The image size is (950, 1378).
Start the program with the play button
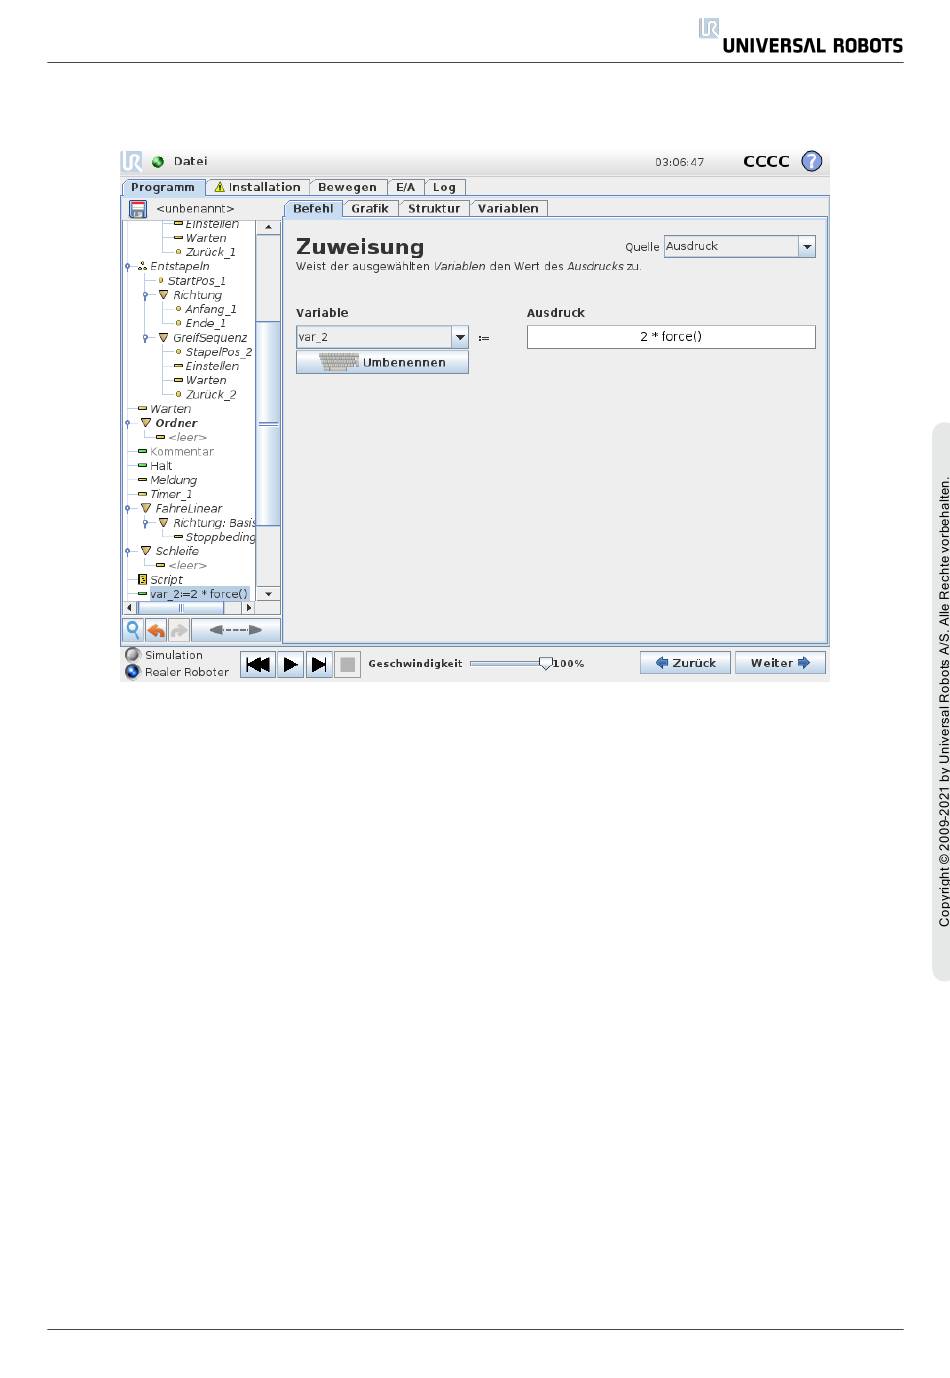click(x=290, y=664)
